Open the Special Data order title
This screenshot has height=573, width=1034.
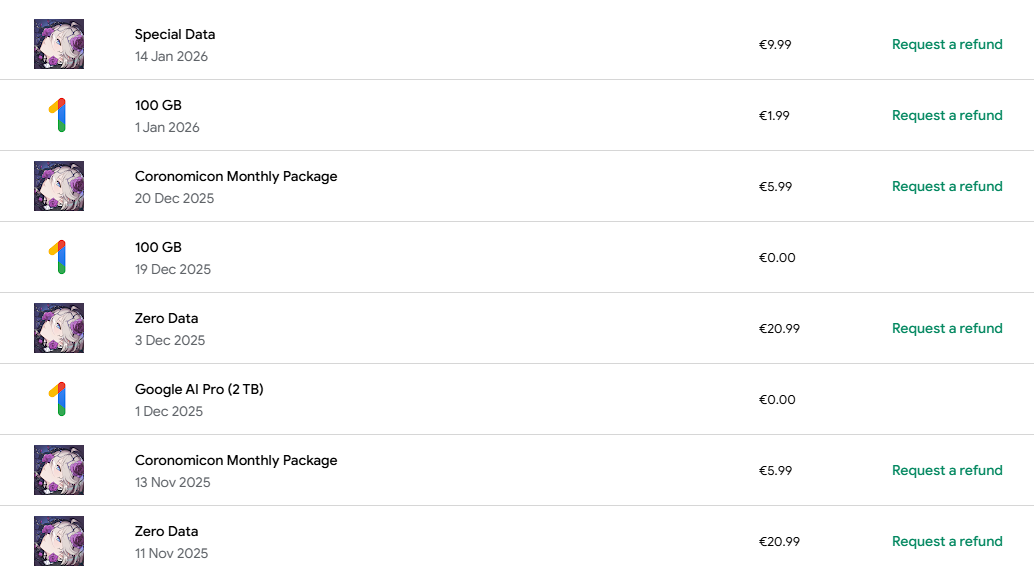coord(175,34)
